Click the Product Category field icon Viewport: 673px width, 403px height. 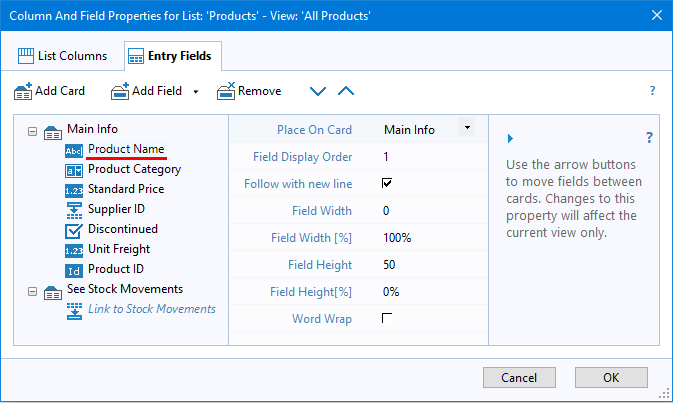73,170
